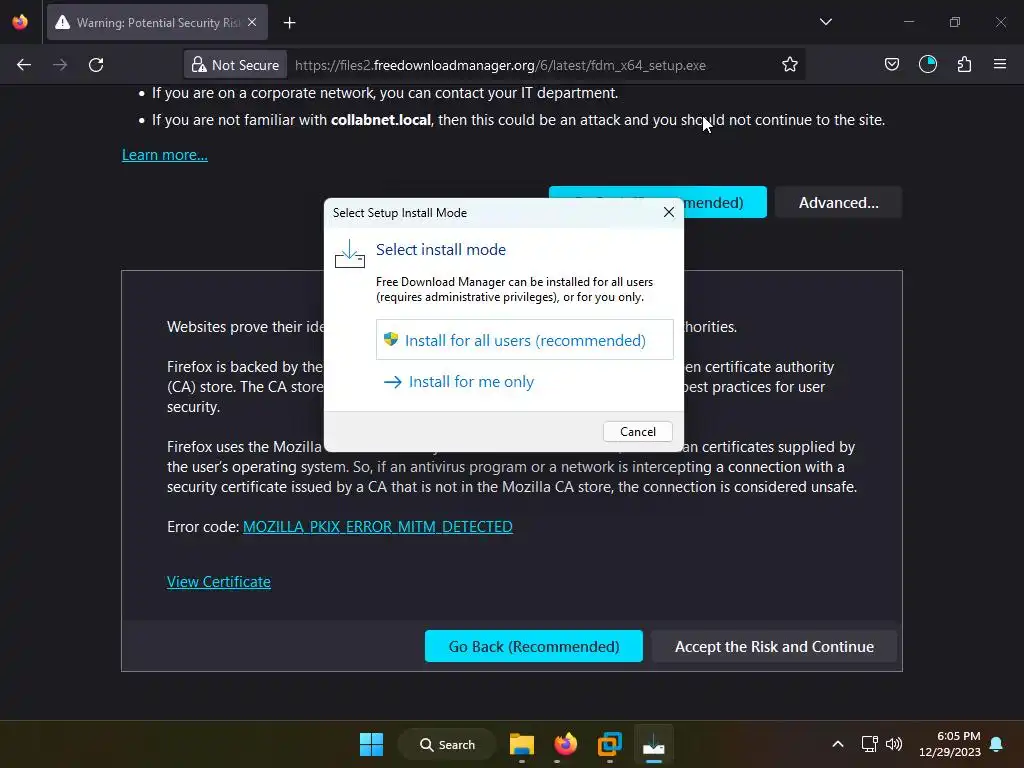This screenshot has height=768, width=1024.
Task: Open the FDM installer taskbar icon
Action: pyautogui.click(x=653, y=744)
